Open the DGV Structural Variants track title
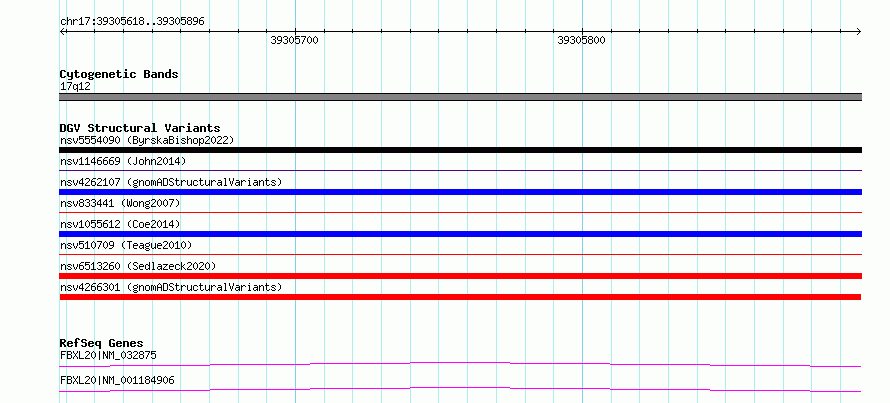 tap(140, 128)
